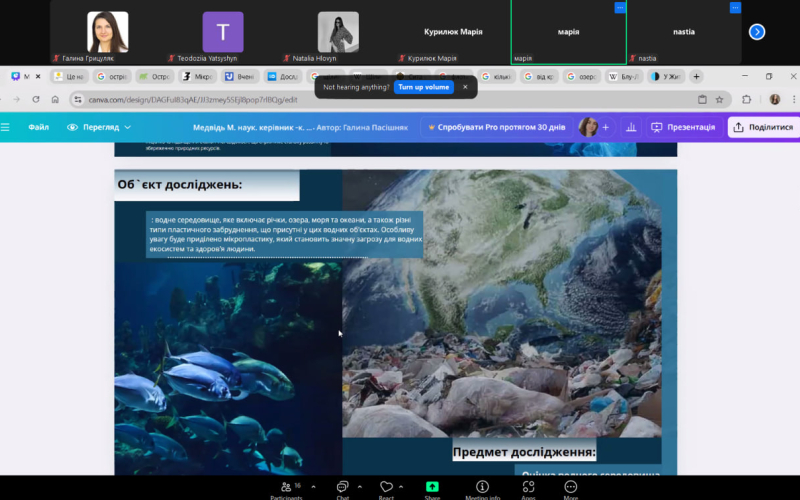Select Галина Грицуляк video thumbnail

(108, 32)
